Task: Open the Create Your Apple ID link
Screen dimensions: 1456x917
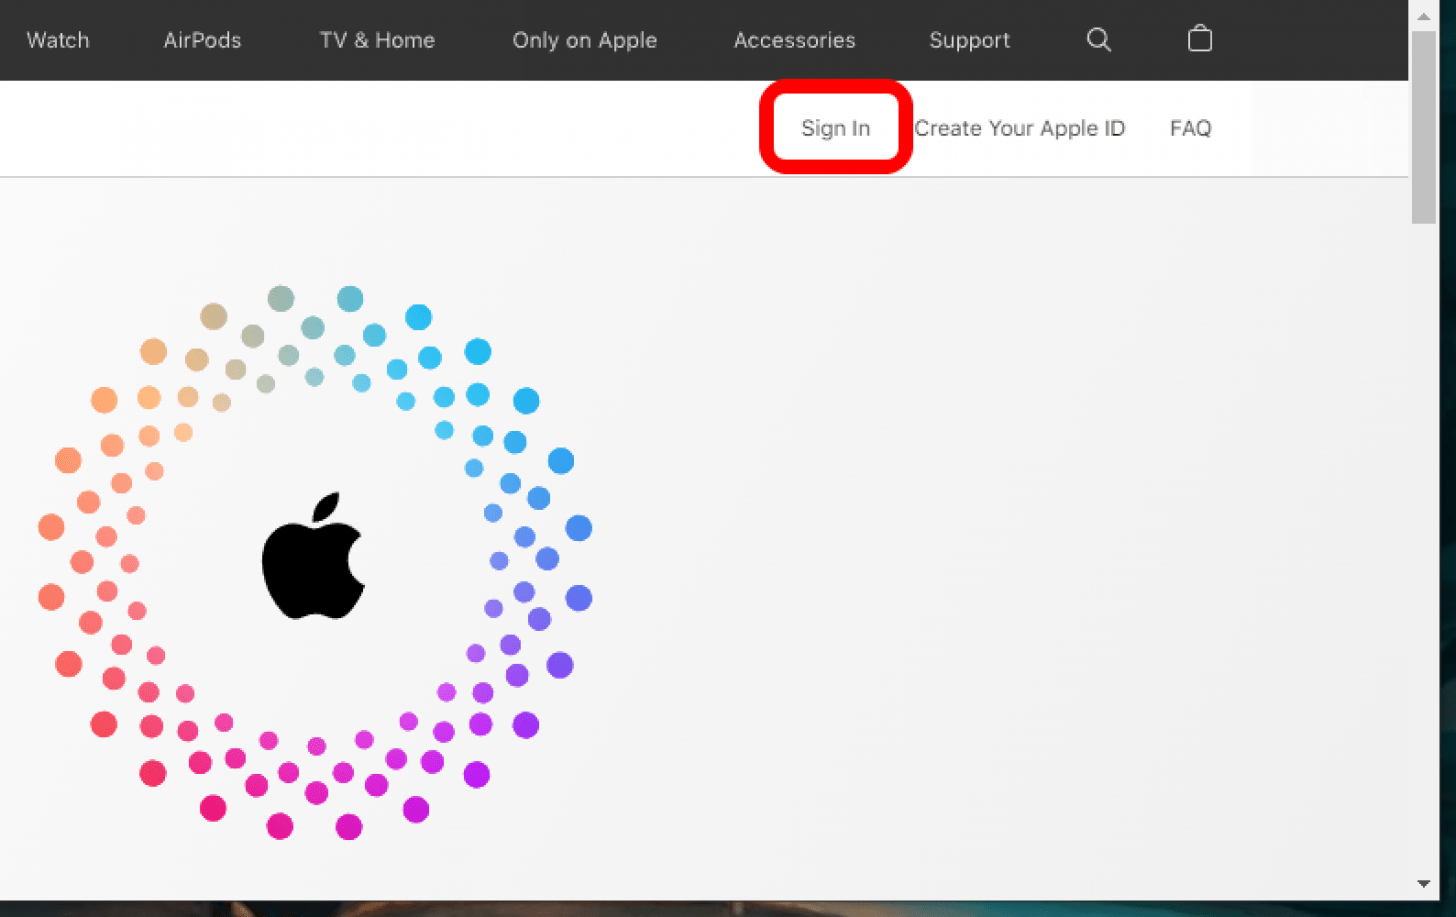Action: (1020, 128)
